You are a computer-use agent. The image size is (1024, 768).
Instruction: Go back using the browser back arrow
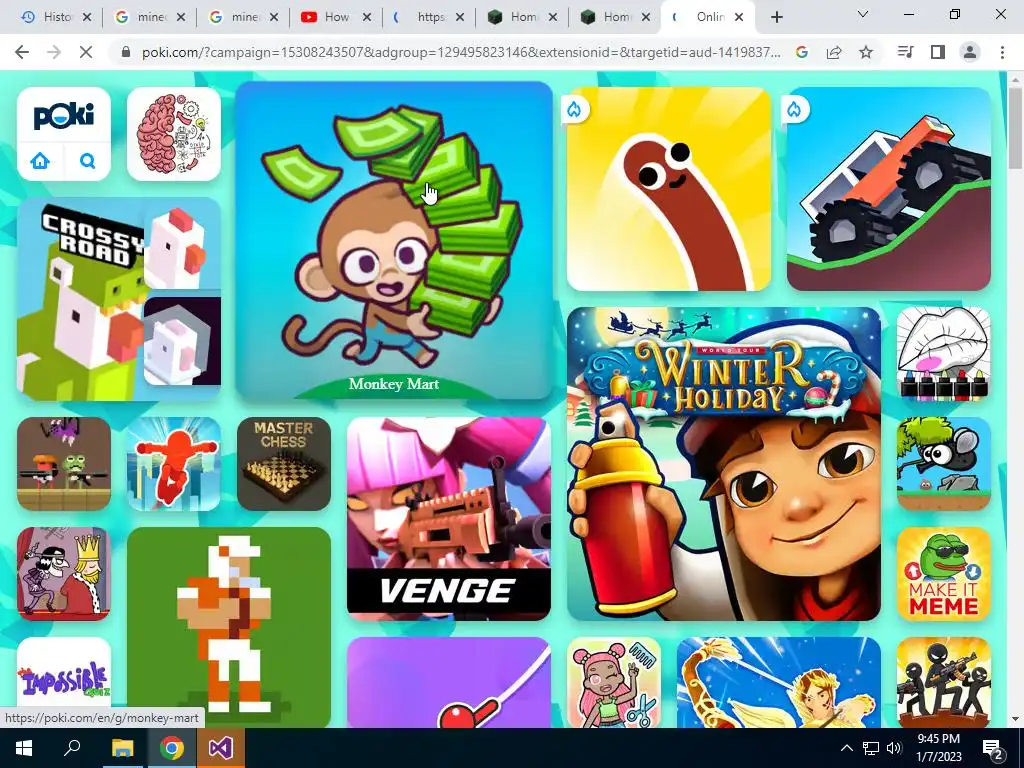(22, 52)
